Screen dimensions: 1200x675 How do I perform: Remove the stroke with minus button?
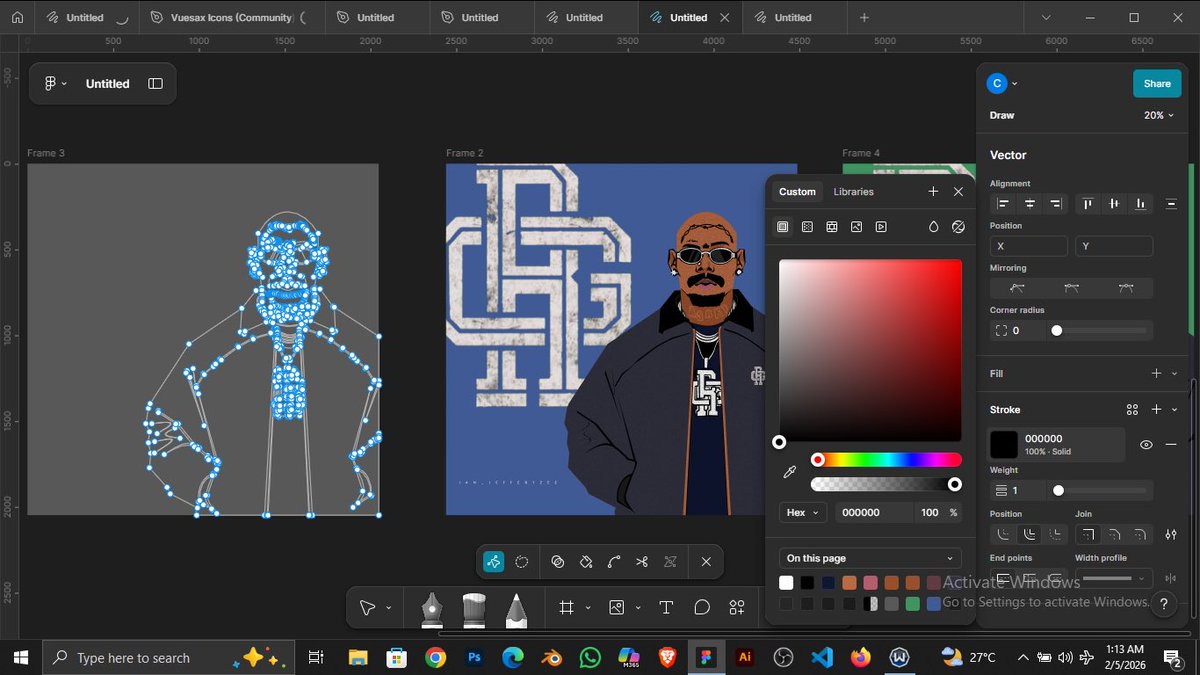coord(1171,445)
